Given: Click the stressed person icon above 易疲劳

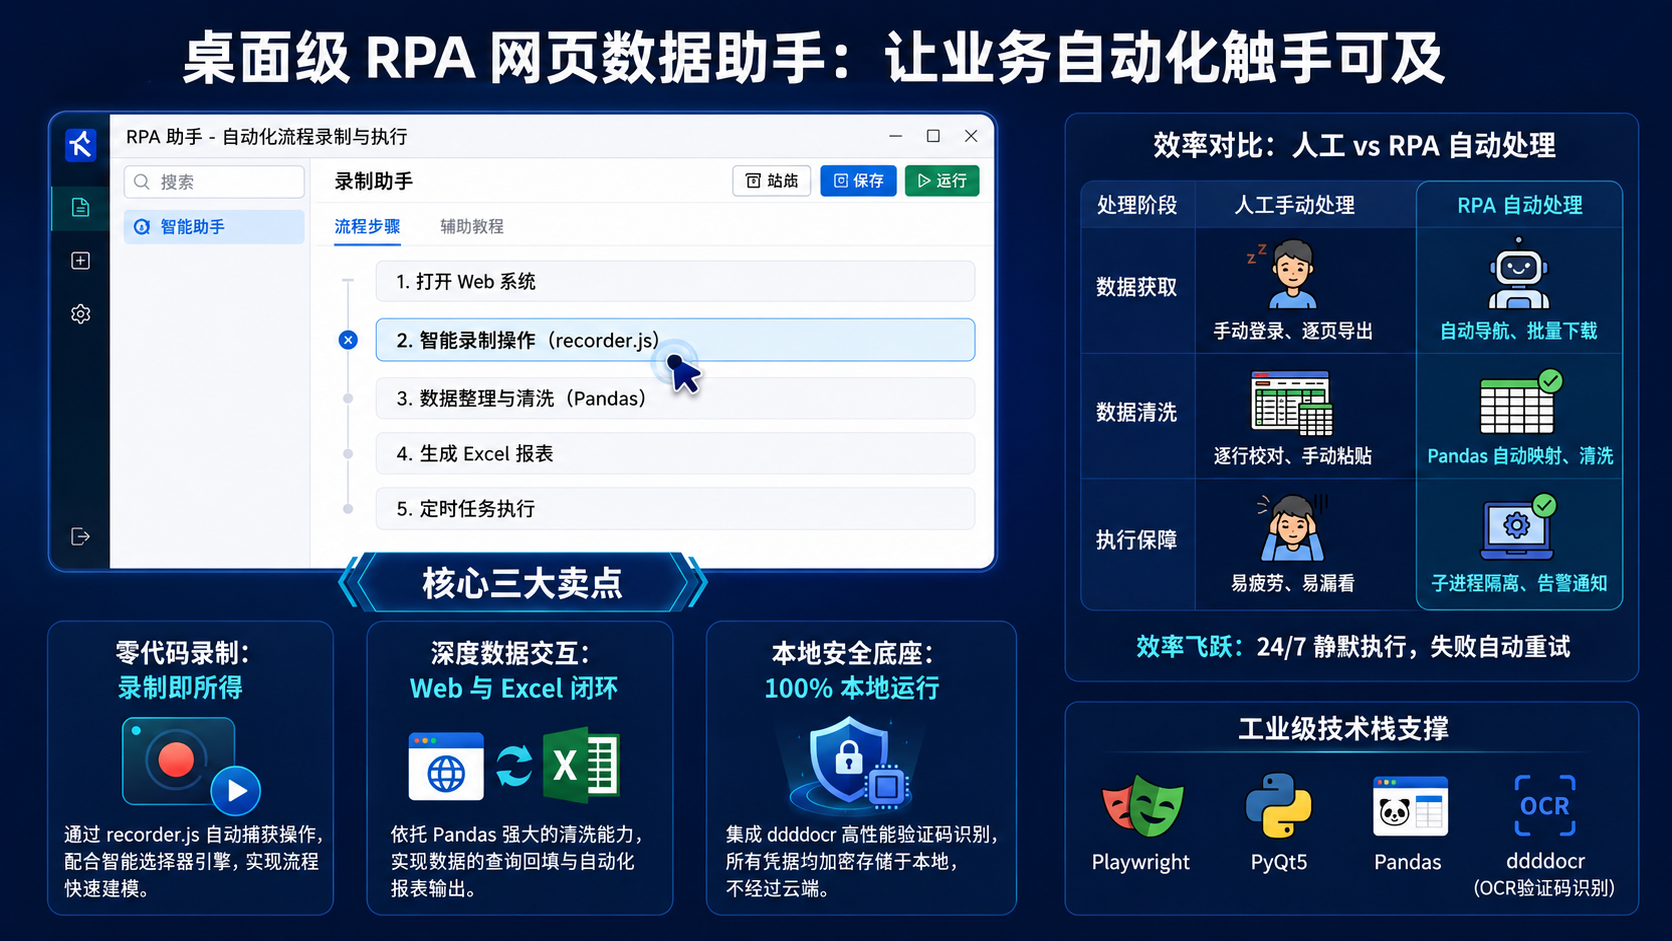Looking at the screenshot, I should point(1291,528).
